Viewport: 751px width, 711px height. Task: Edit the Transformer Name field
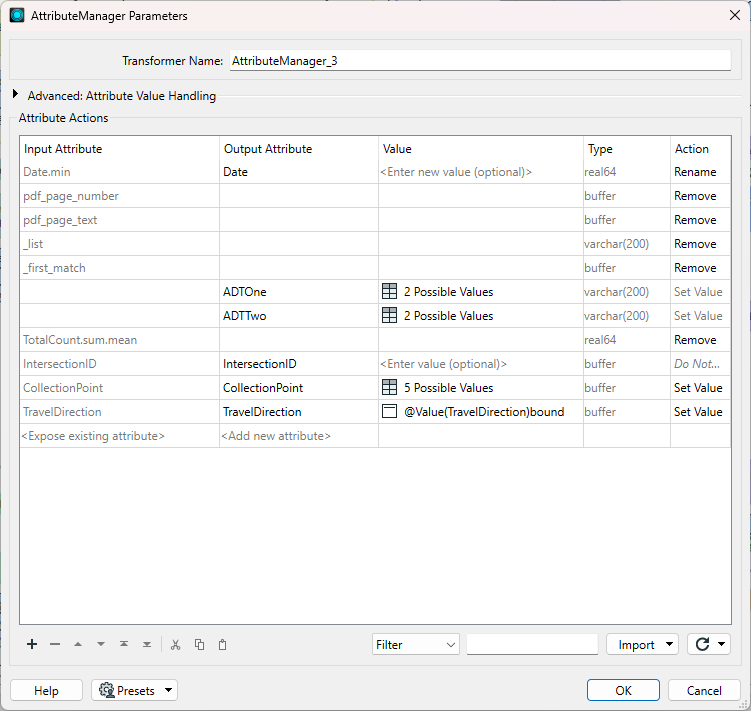click(480, 61)
